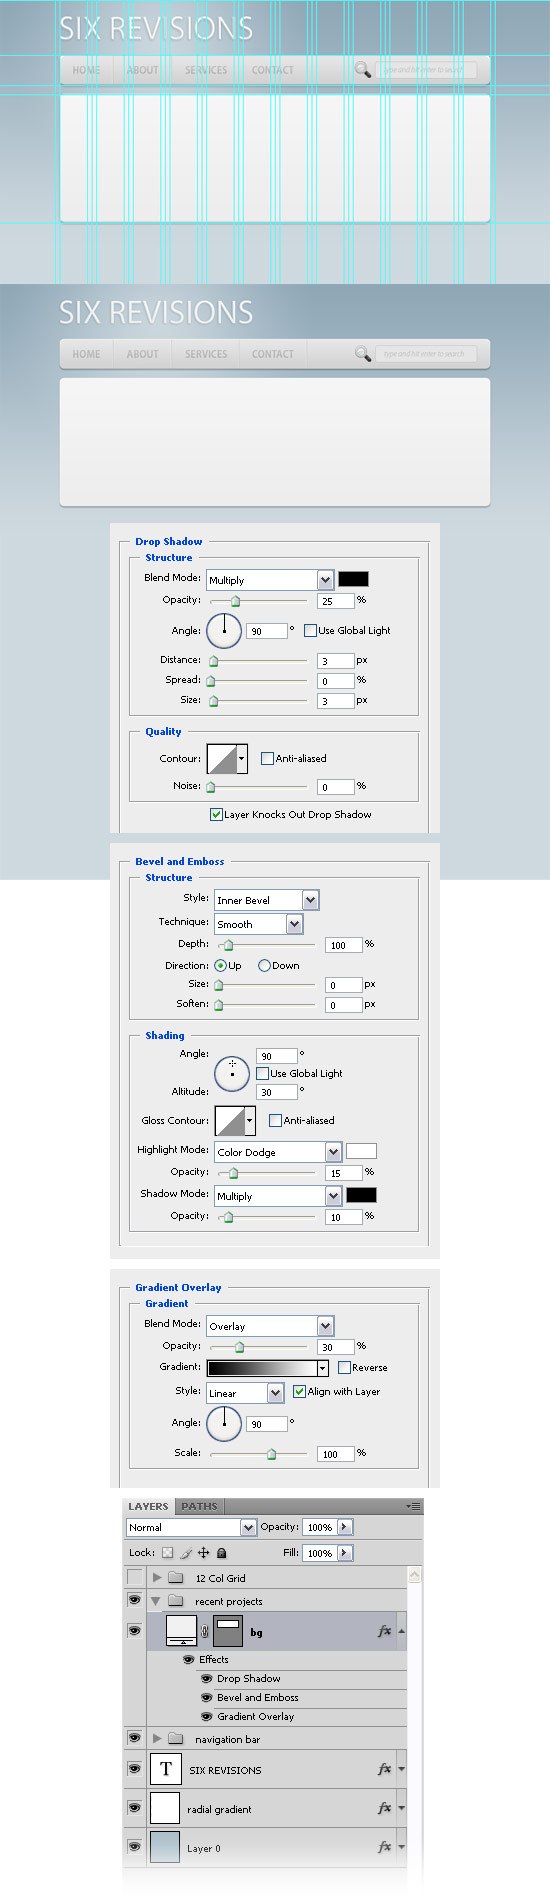Image resolution: width=550 pixels, height=1900 pixels.
Task: Check the Reverse gradient checkbox
Action: (x=344, y=1367)
